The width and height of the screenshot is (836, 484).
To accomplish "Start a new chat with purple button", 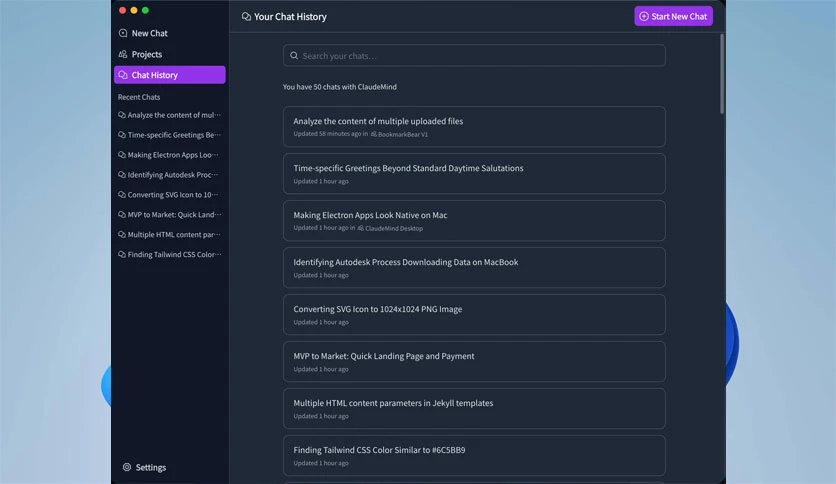I will (x=673, y=16).
